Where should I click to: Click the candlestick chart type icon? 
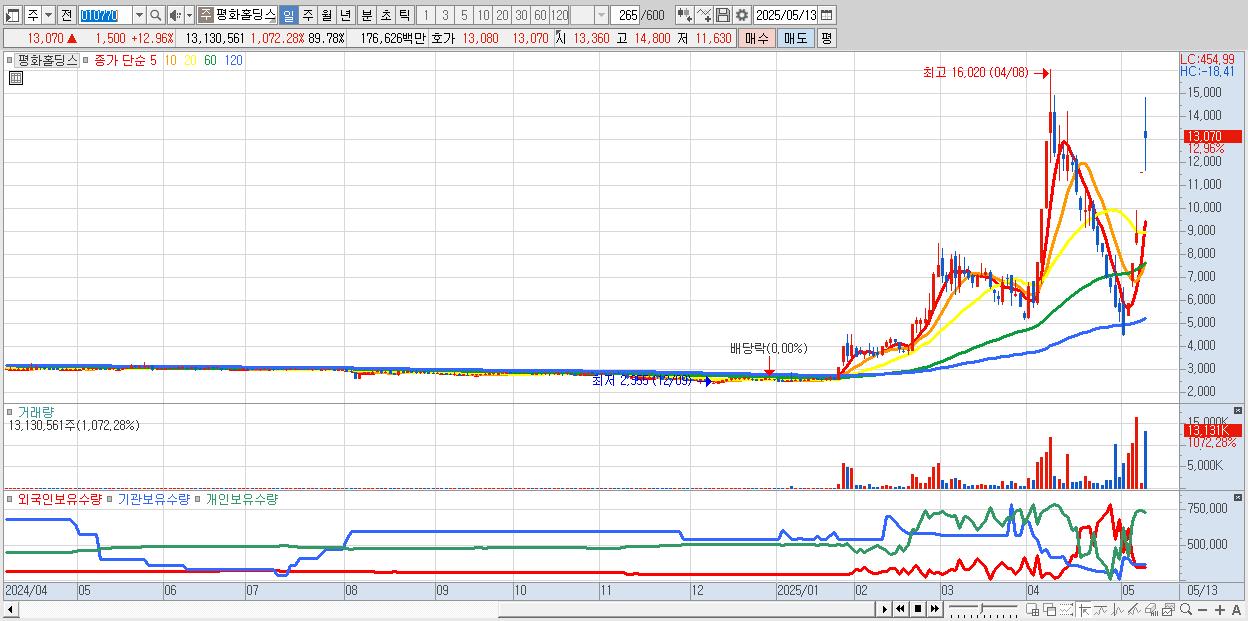686,15
